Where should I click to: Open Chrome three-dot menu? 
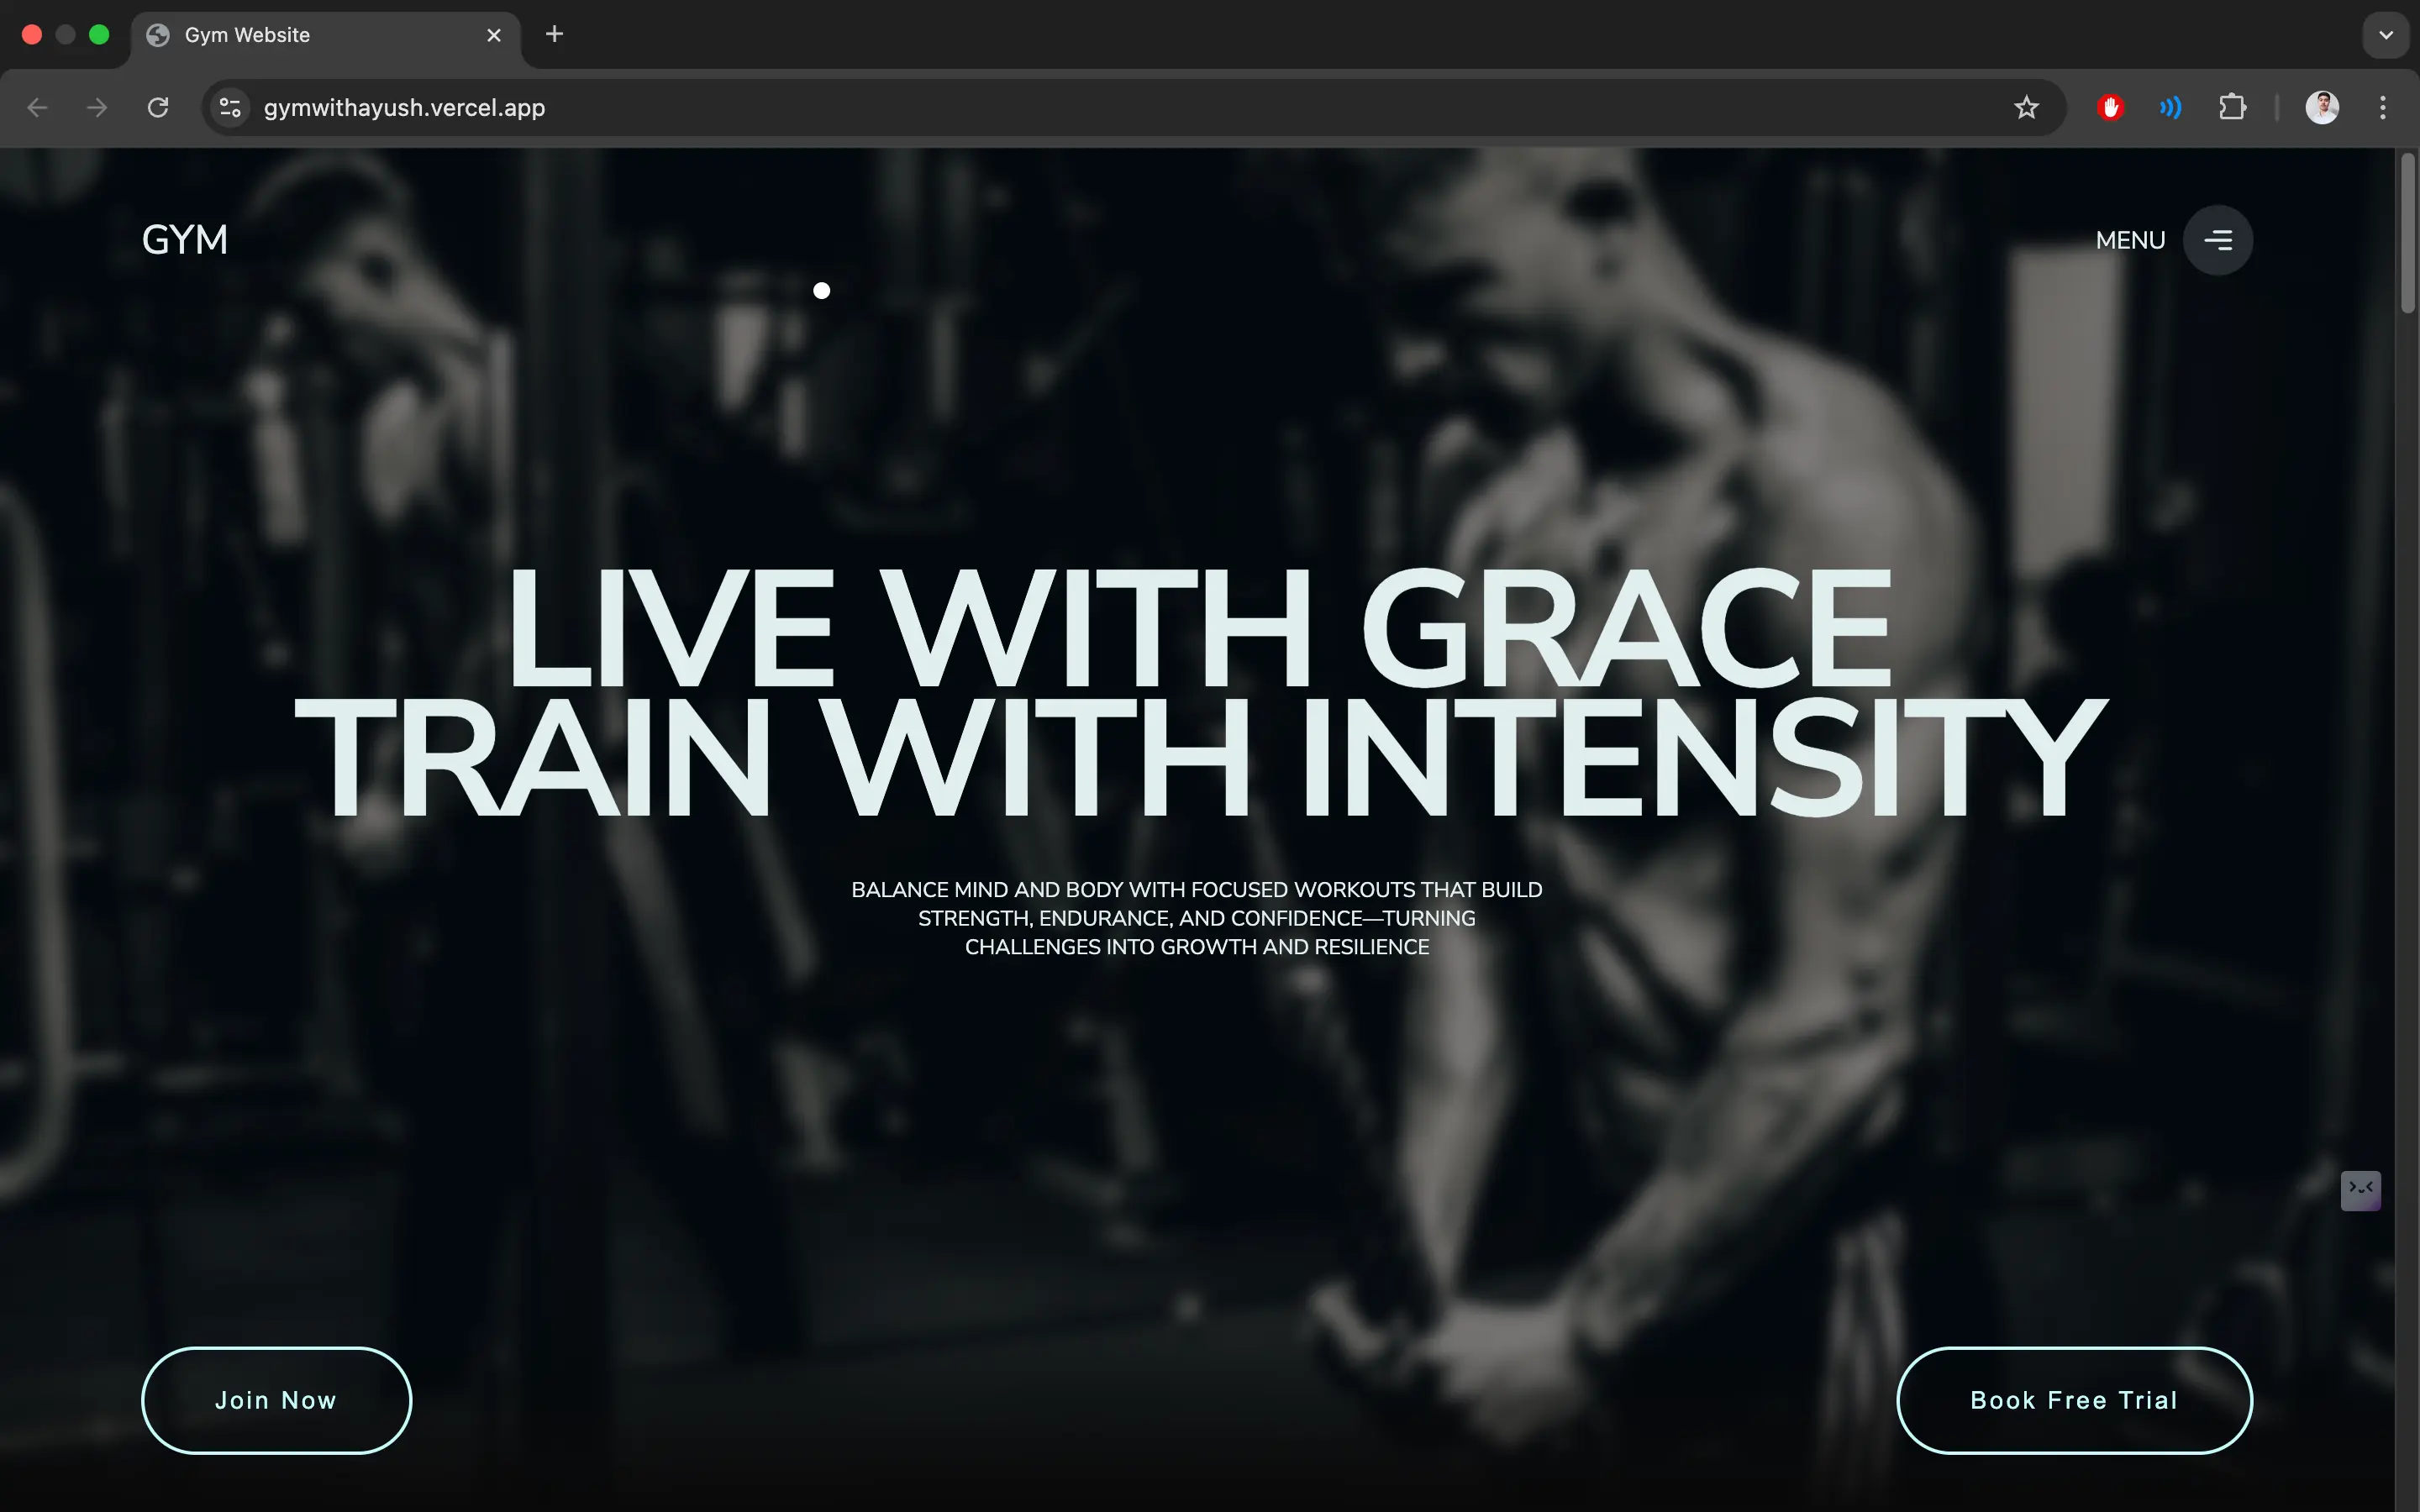(2383, 108)
